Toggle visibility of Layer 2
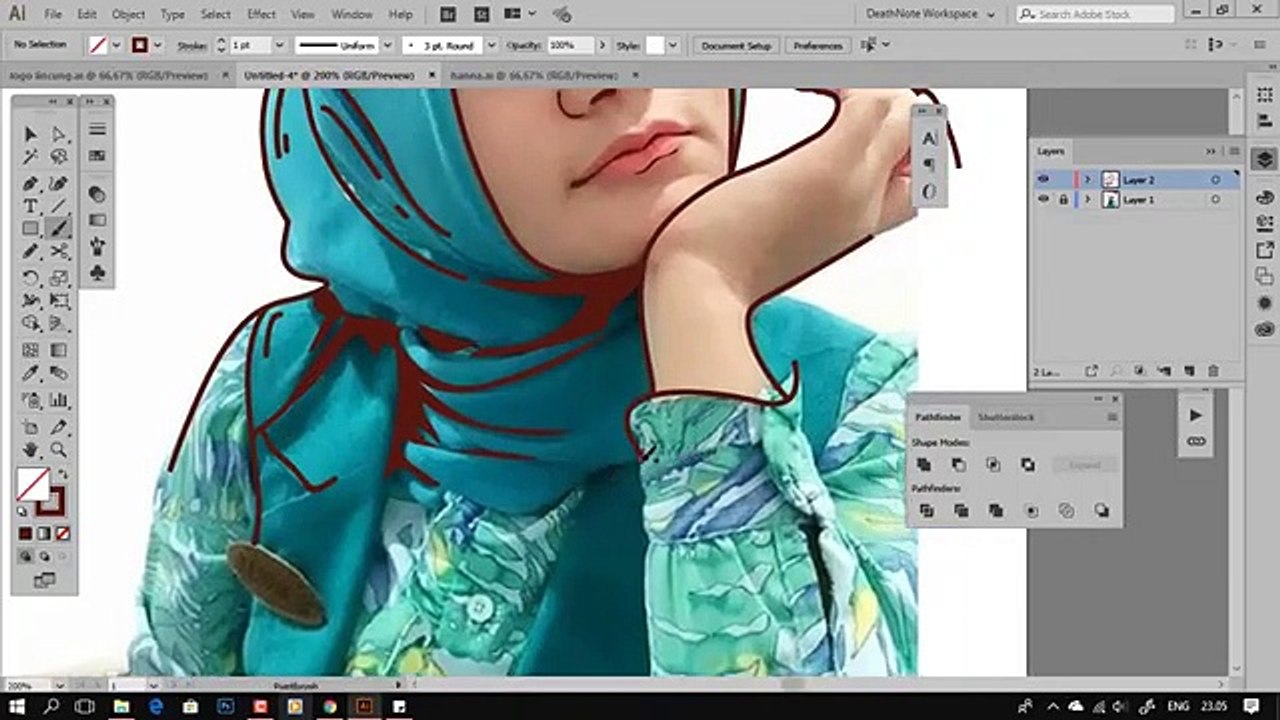Image resolution: width=1280 pixels, height=720 pixels. coord(1043,180)
